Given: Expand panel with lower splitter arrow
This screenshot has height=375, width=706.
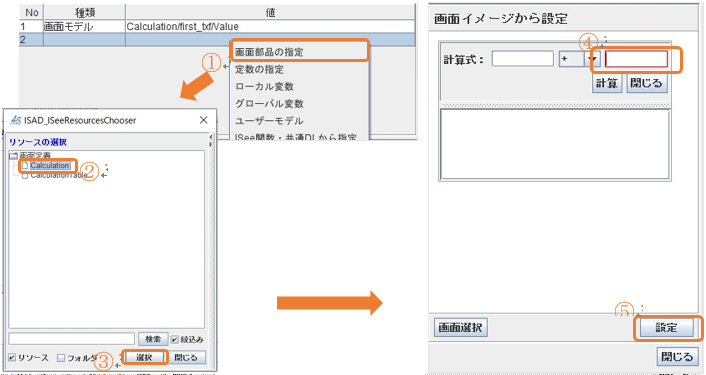Looking at the screenshot, I should click(x=211, y=144).
